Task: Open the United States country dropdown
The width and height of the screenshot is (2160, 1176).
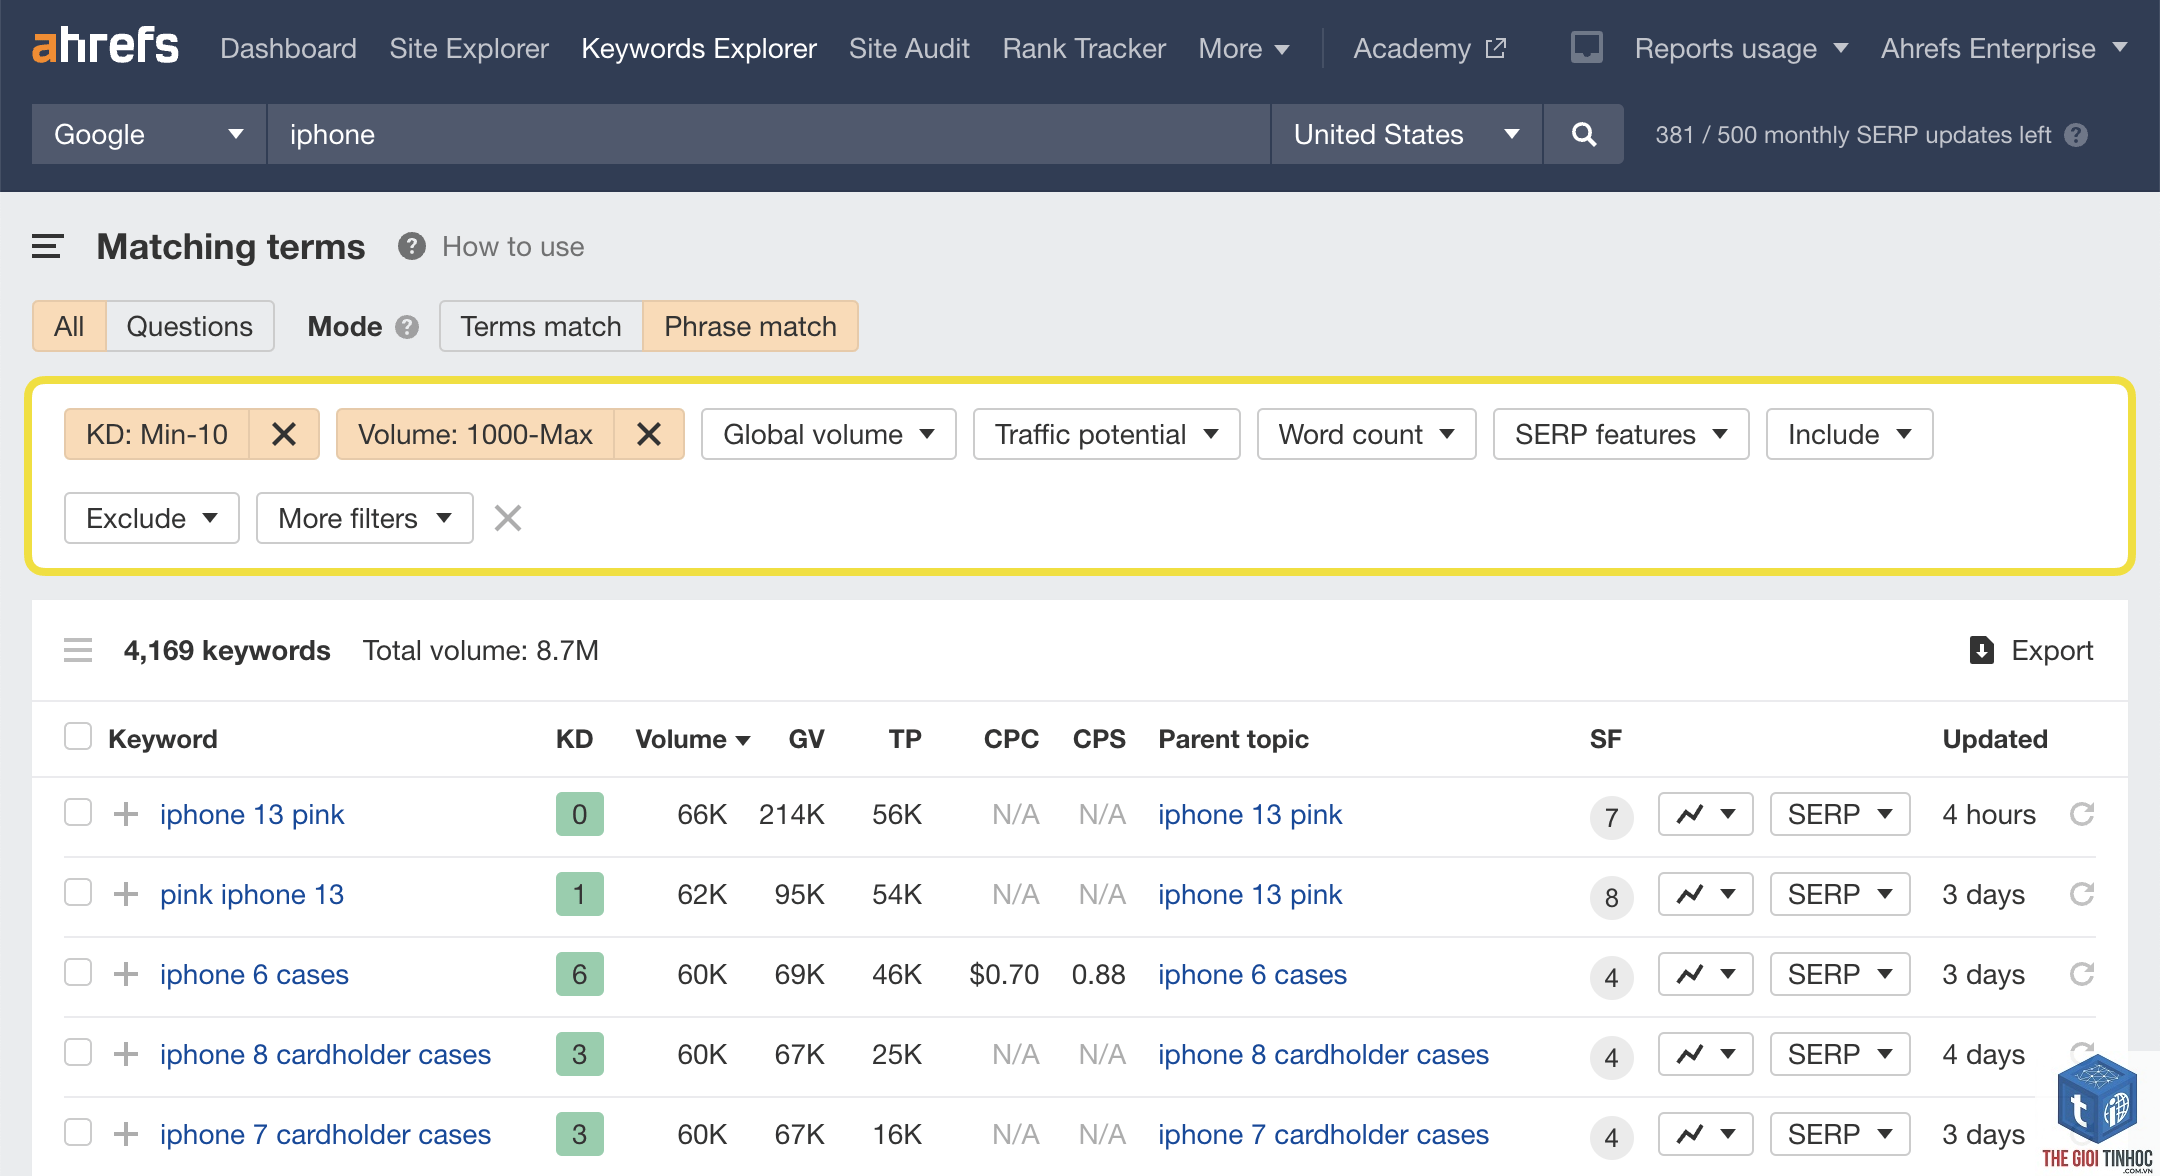Action: coord(1406,134)
